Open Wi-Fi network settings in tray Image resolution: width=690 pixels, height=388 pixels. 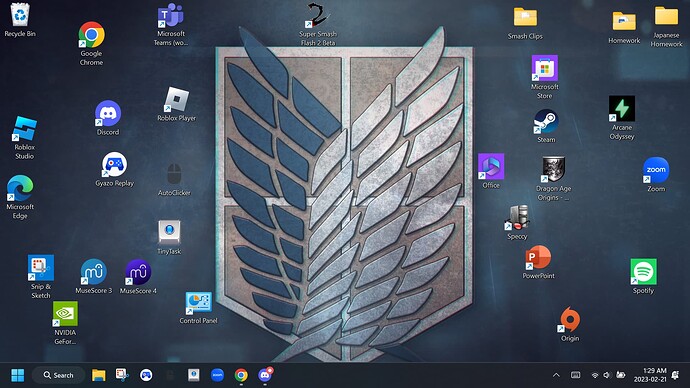595,375
